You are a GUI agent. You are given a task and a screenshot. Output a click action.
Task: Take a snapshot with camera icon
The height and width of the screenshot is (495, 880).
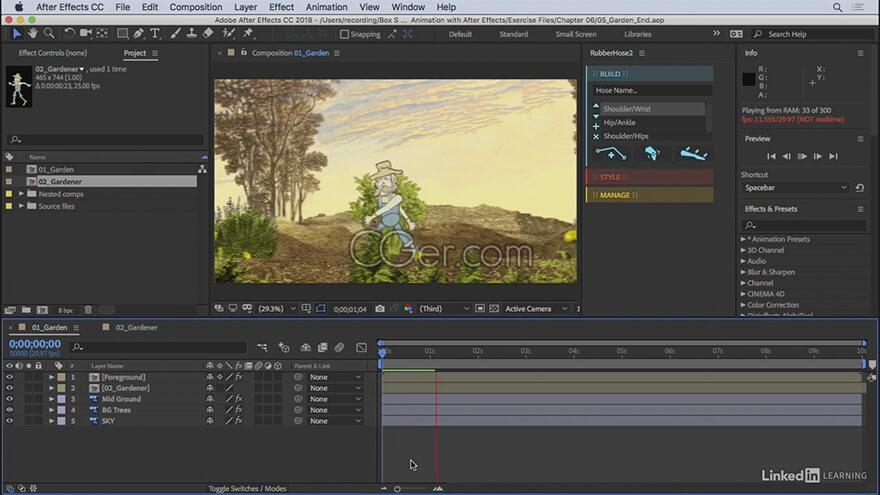point(380,309)
